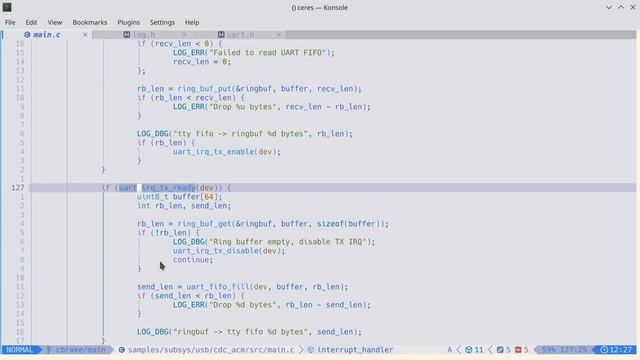Click the "Failed to read UART FIFO" string
This screenshot has height=360, width=640.
[268, 53]
